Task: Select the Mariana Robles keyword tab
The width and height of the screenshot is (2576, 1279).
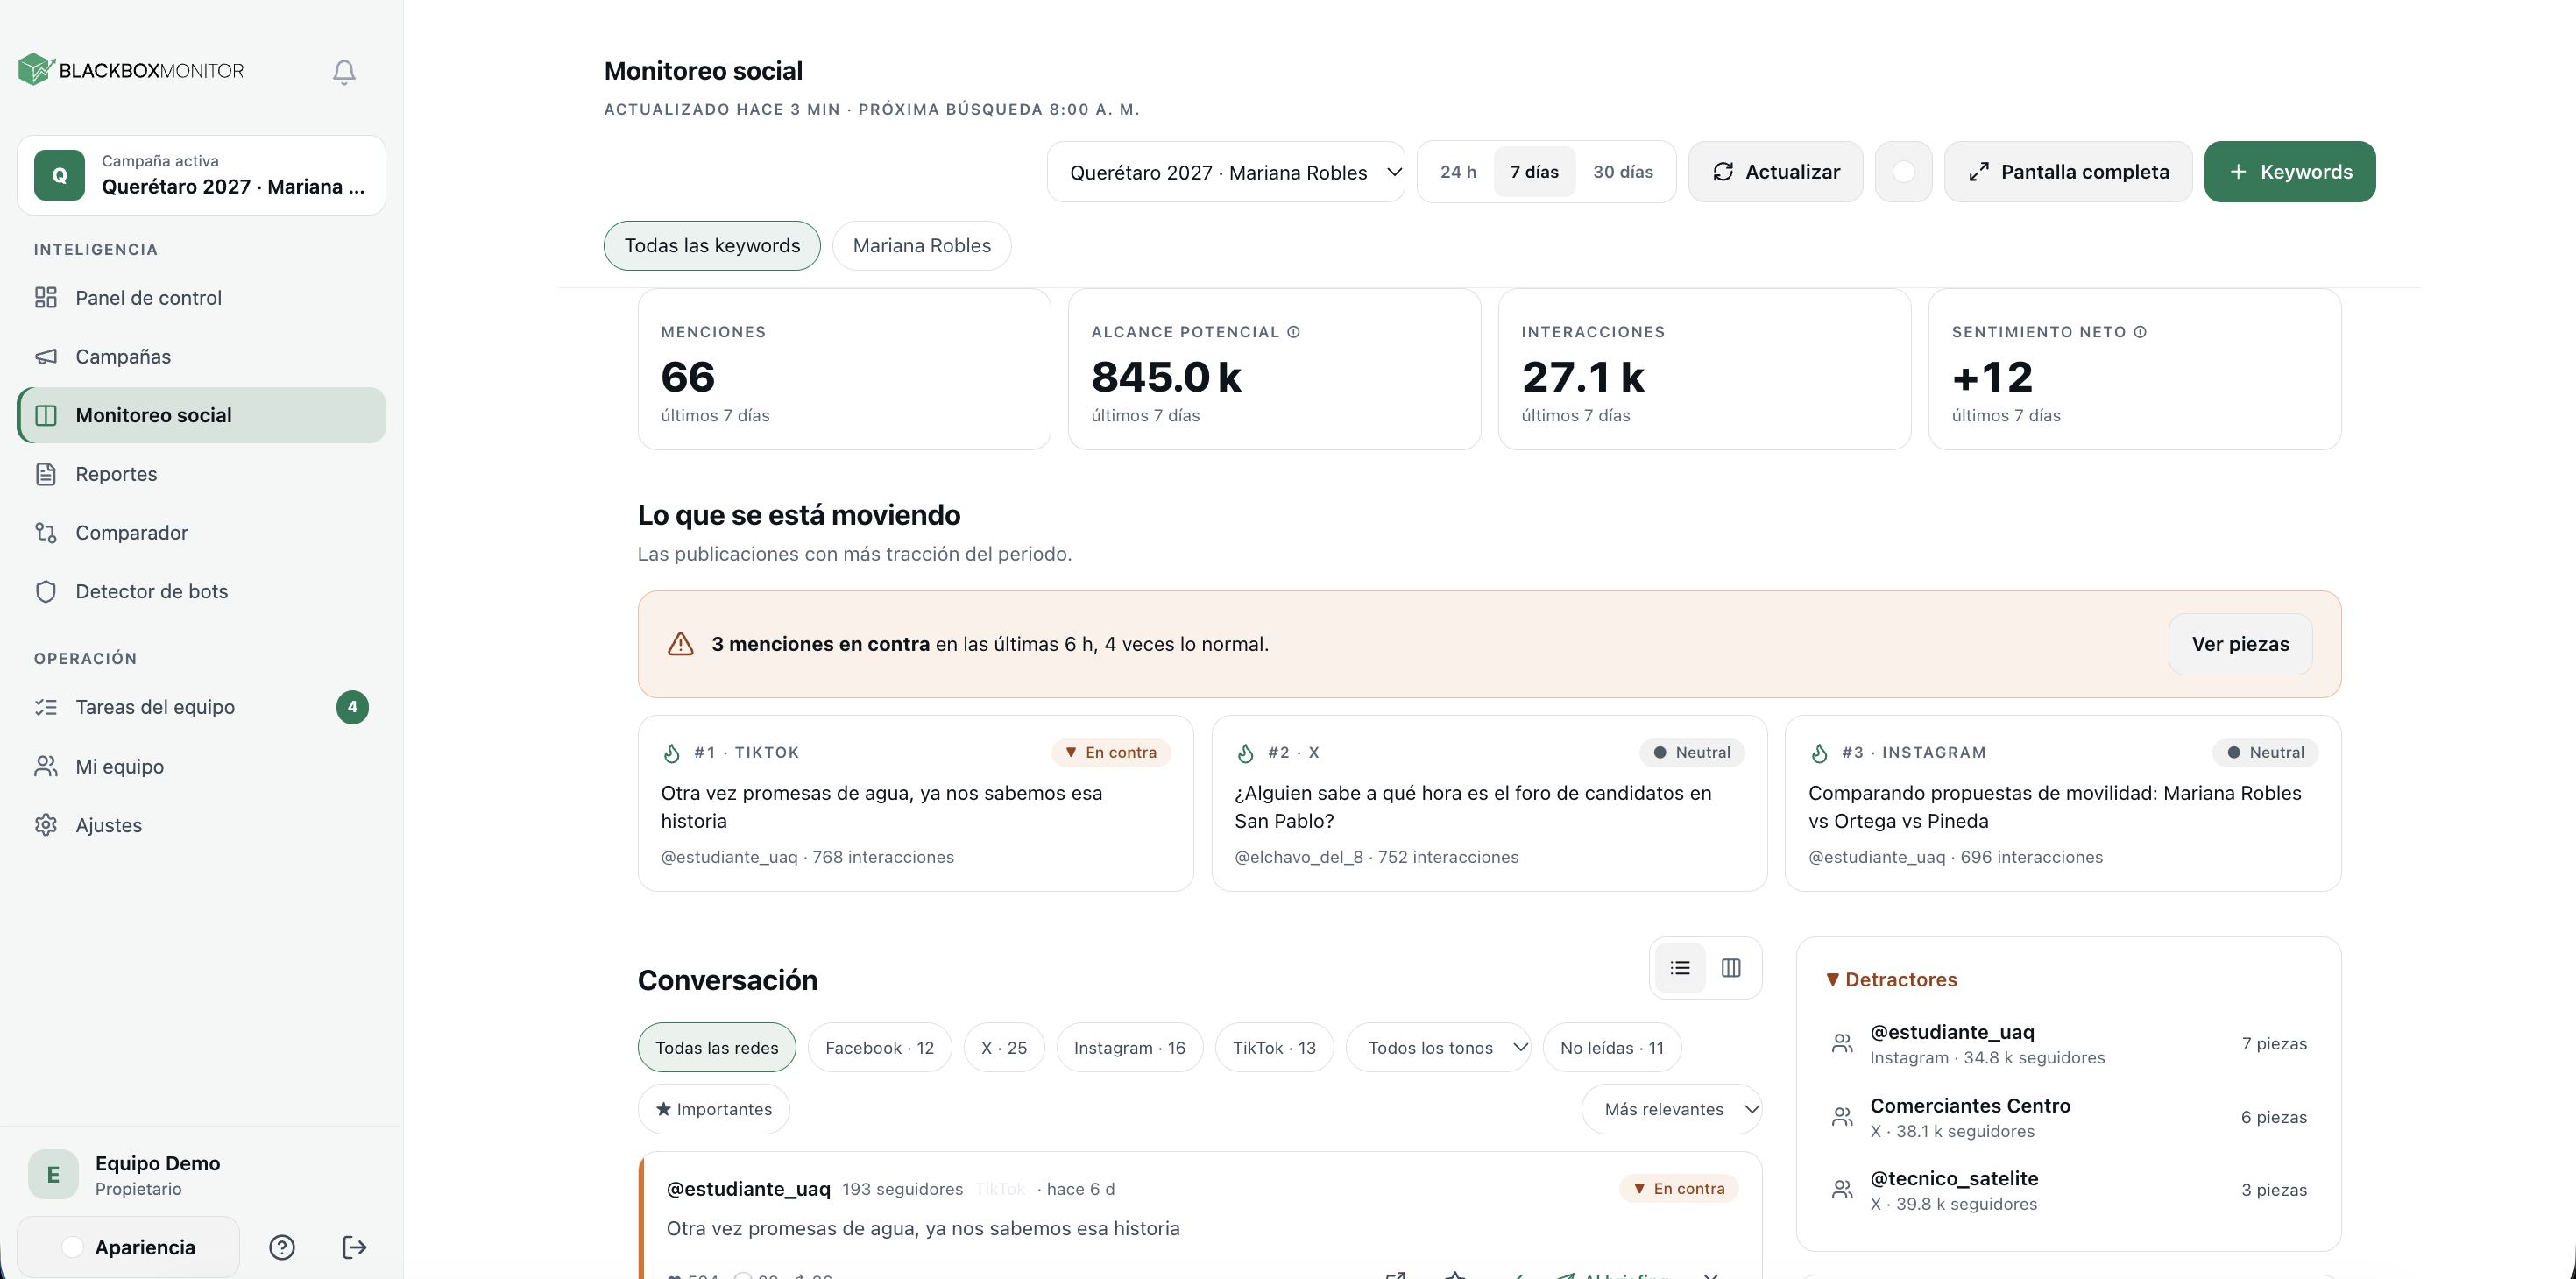Action: [x=921, y=246]
